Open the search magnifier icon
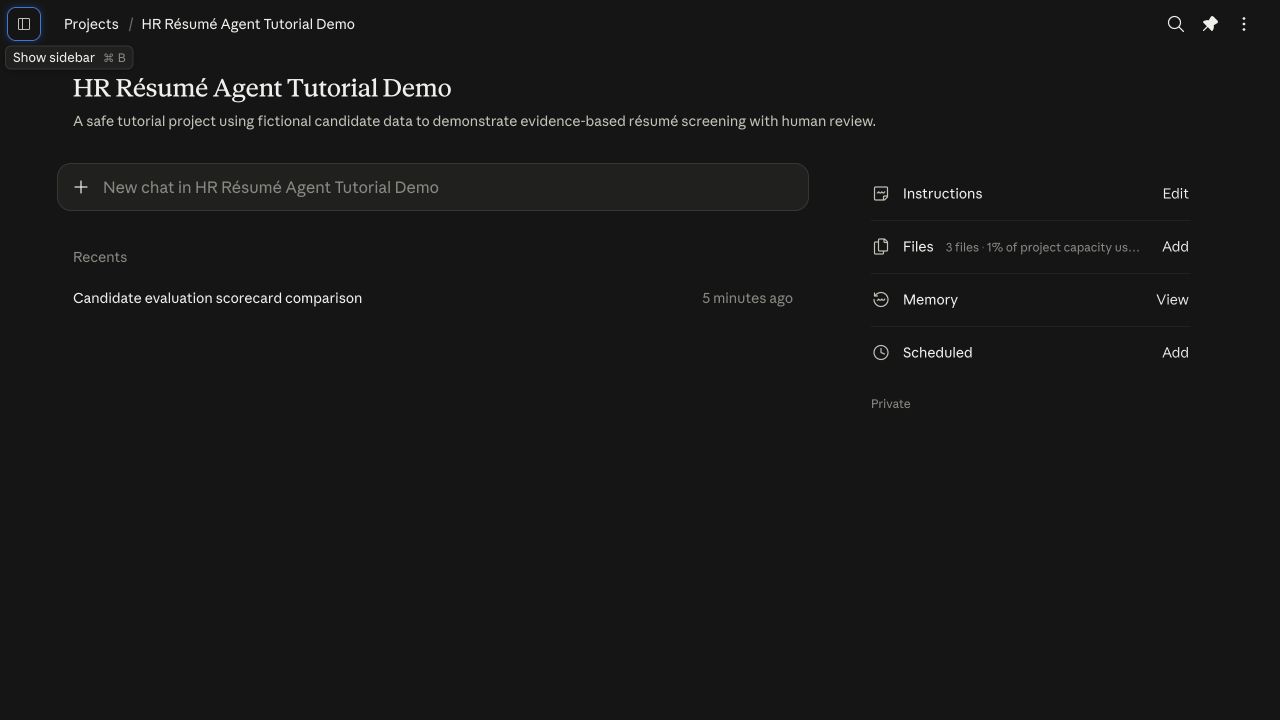1280x720 pixels. coord(1176,24)
